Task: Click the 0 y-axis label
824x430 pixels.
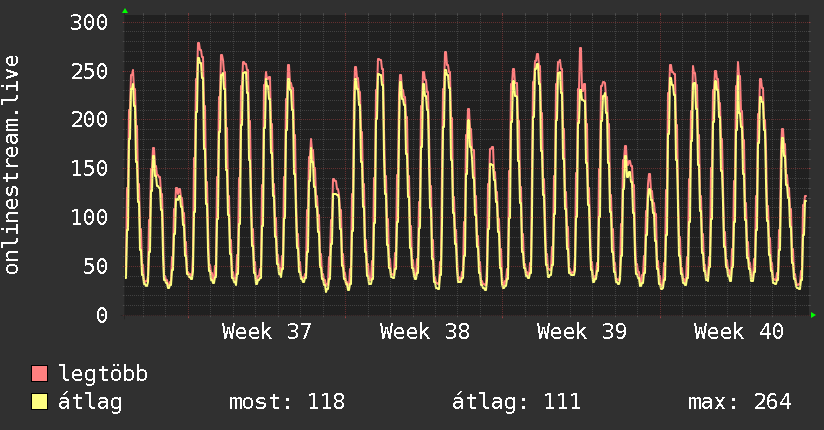Action: point(101,315)
